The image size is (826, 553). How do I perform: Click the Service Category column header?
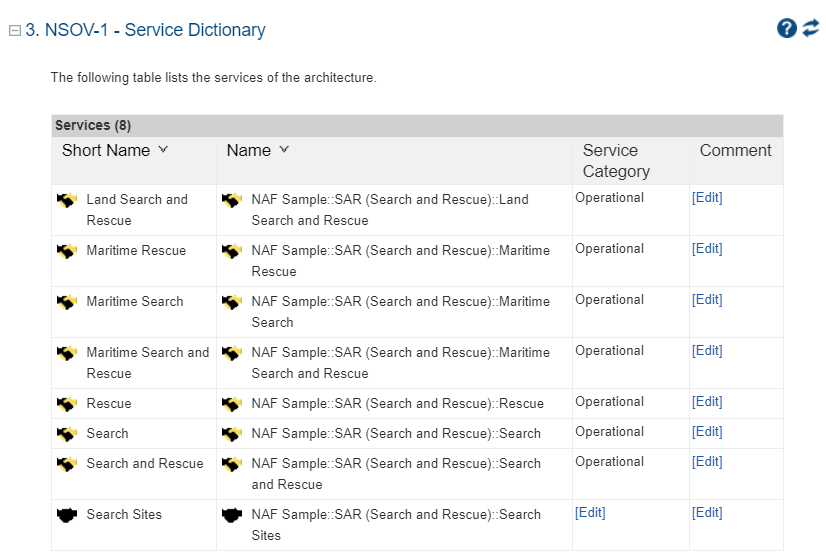(x=616, y=161)
